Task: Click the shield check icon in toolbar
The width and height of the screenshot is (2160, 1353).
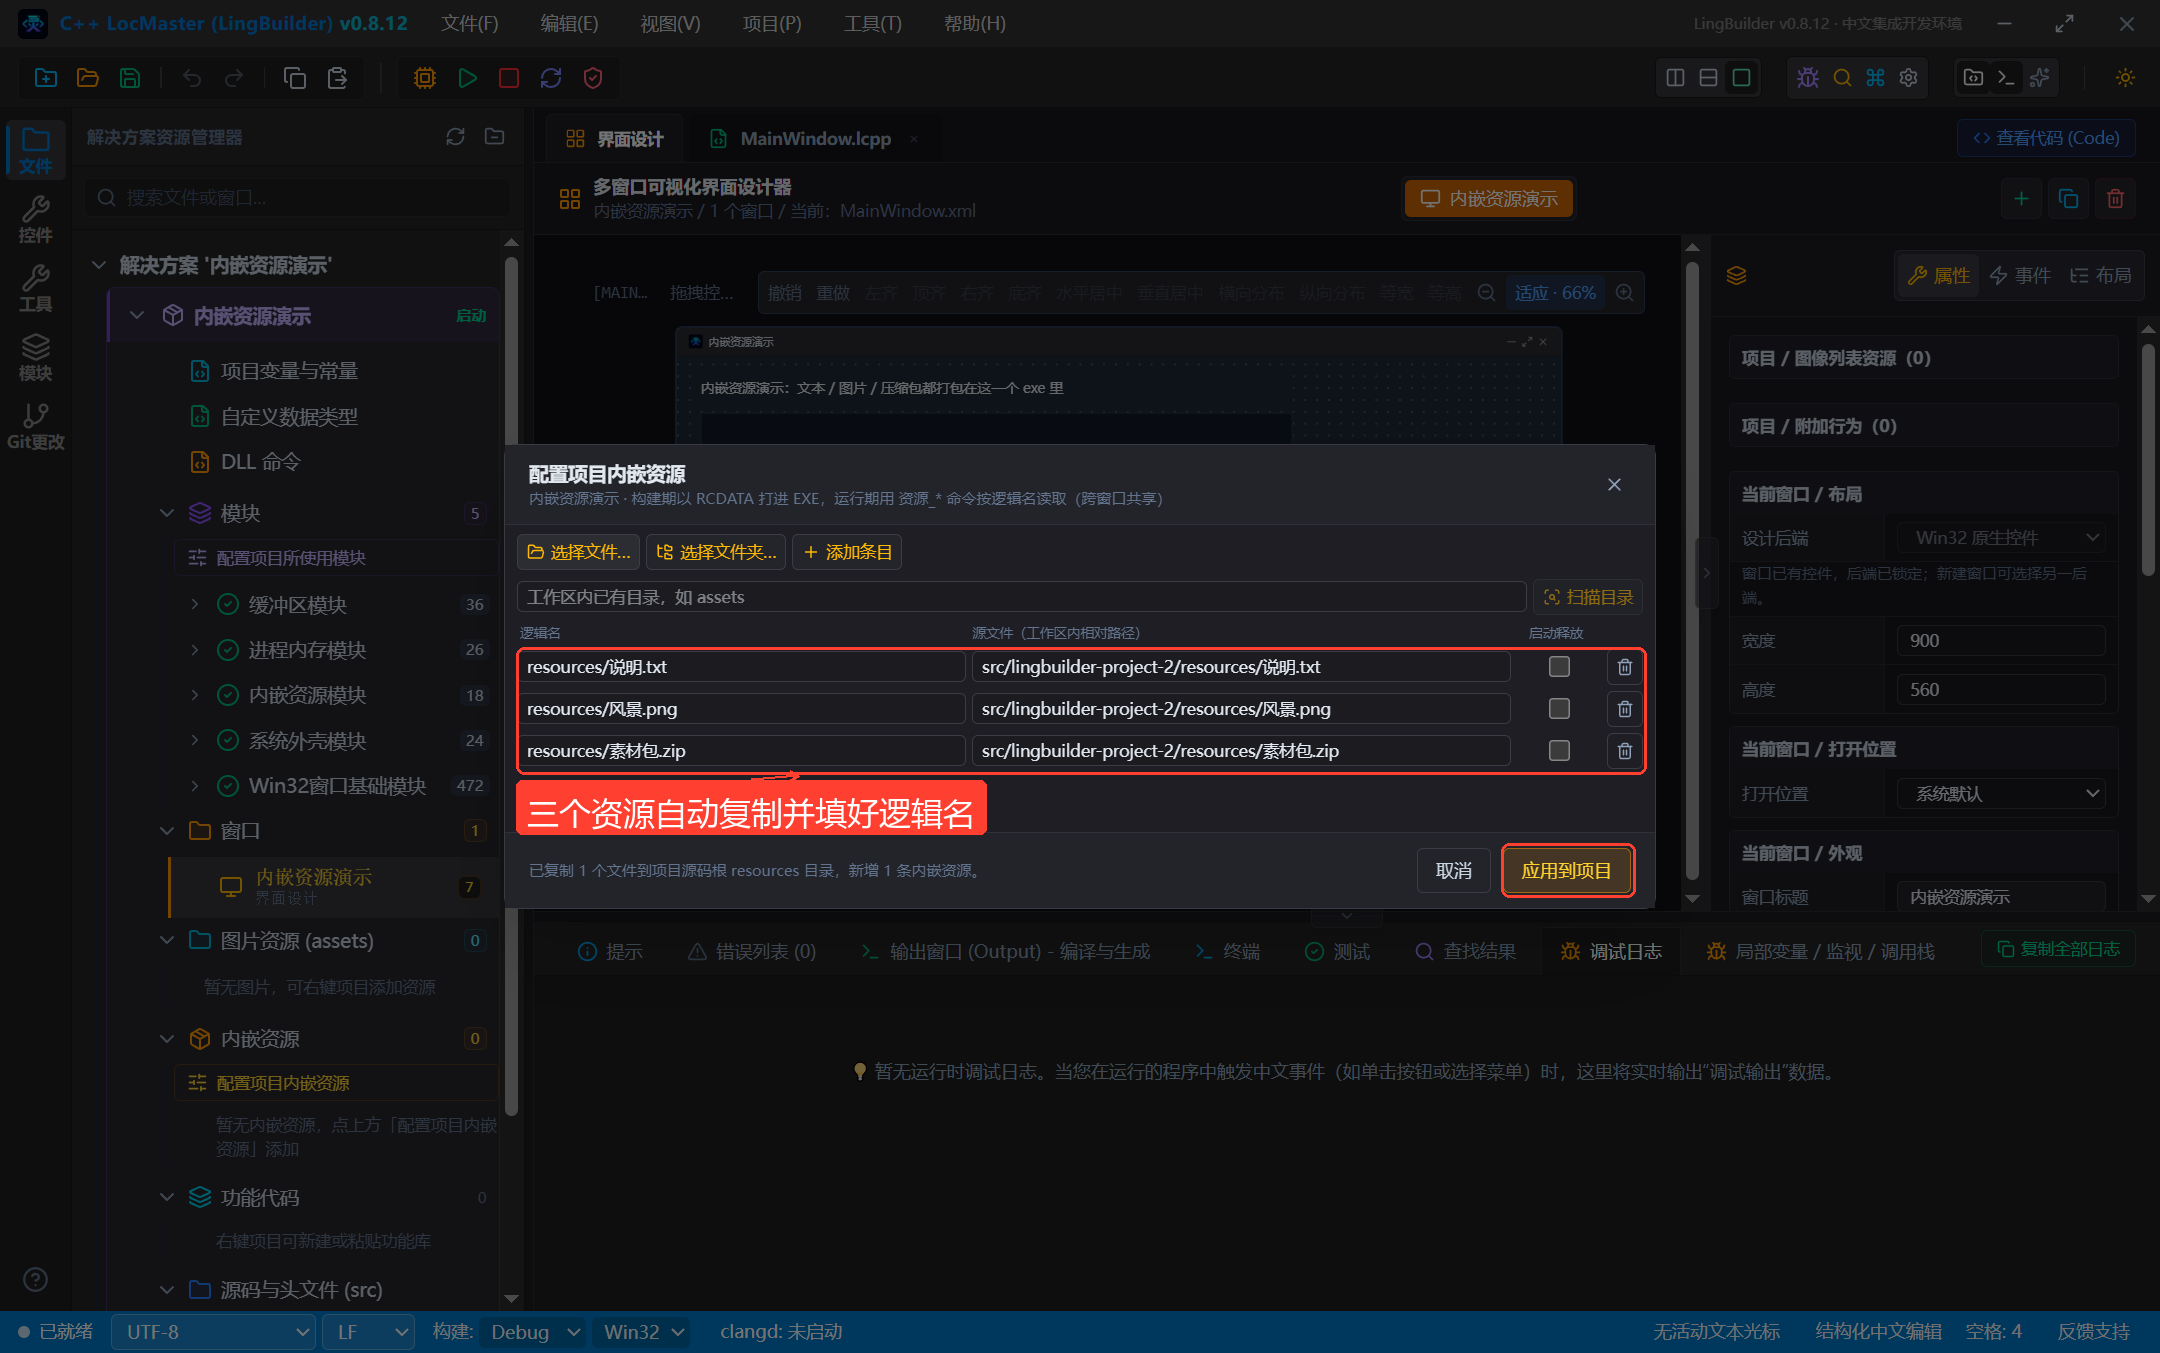Action: pyautogui.click(x=593, y=78)
